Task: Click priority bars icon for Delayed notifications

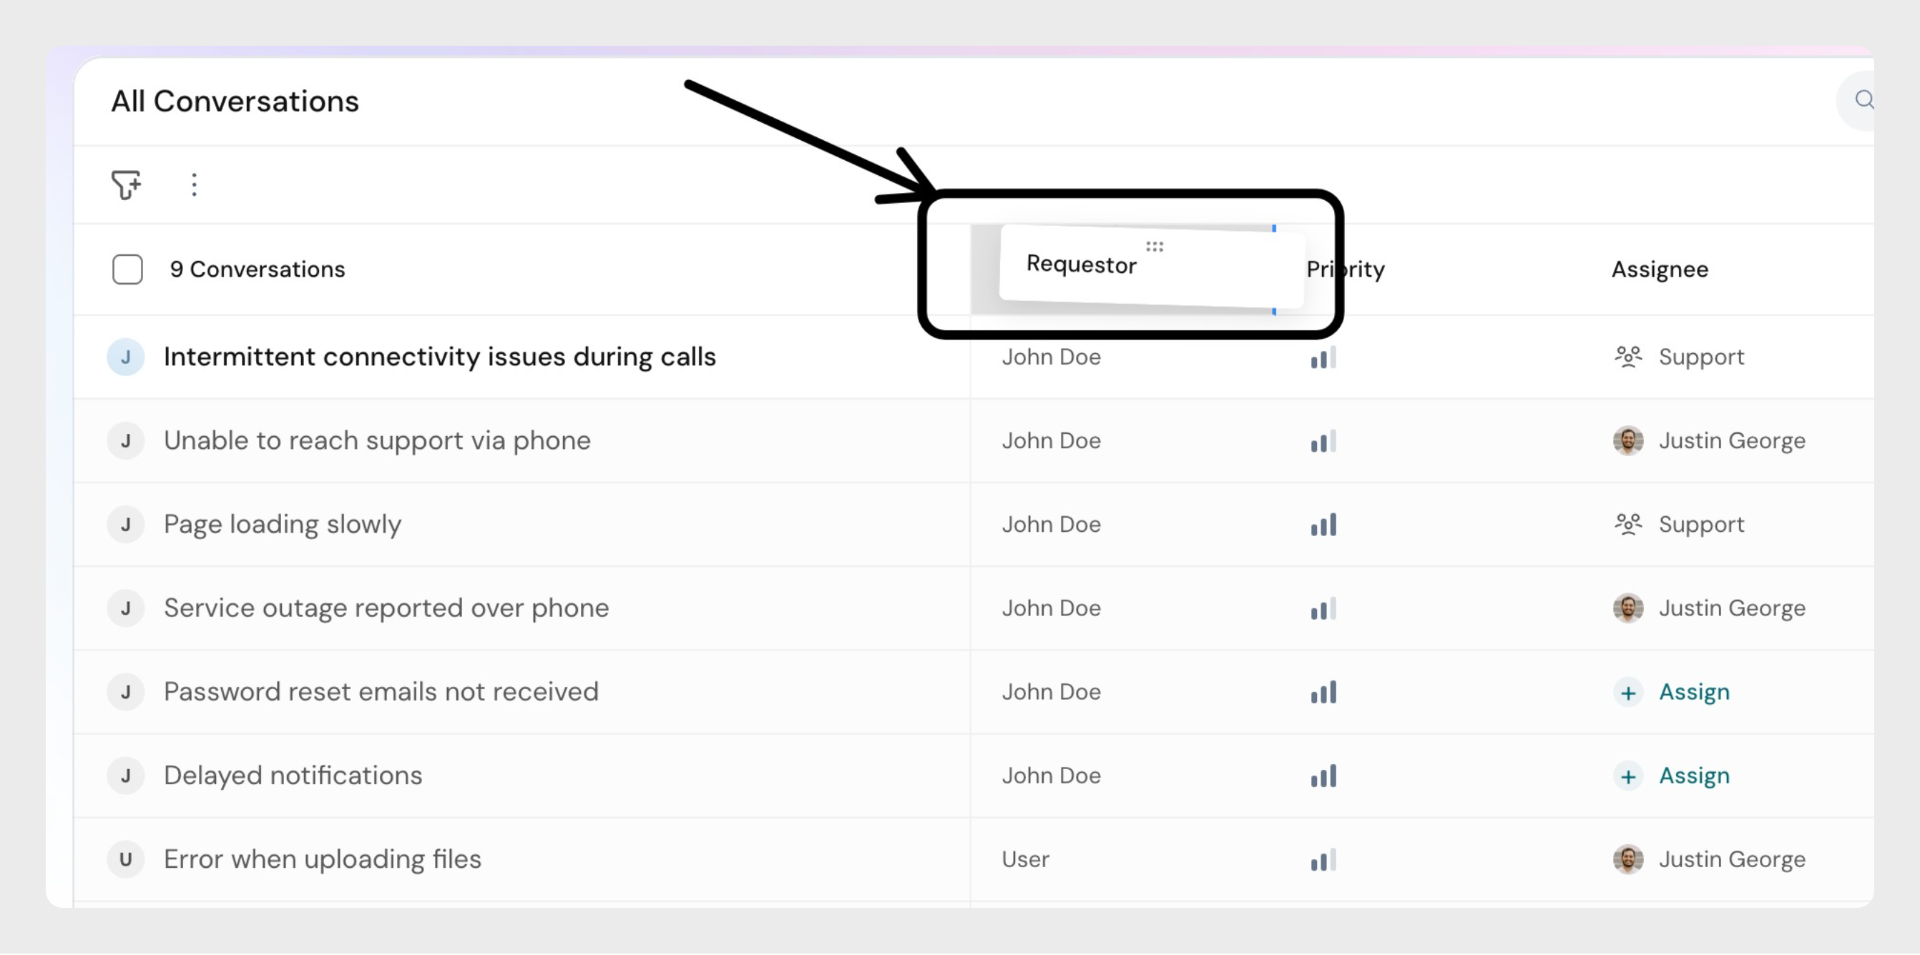Action: (1323, 776)
